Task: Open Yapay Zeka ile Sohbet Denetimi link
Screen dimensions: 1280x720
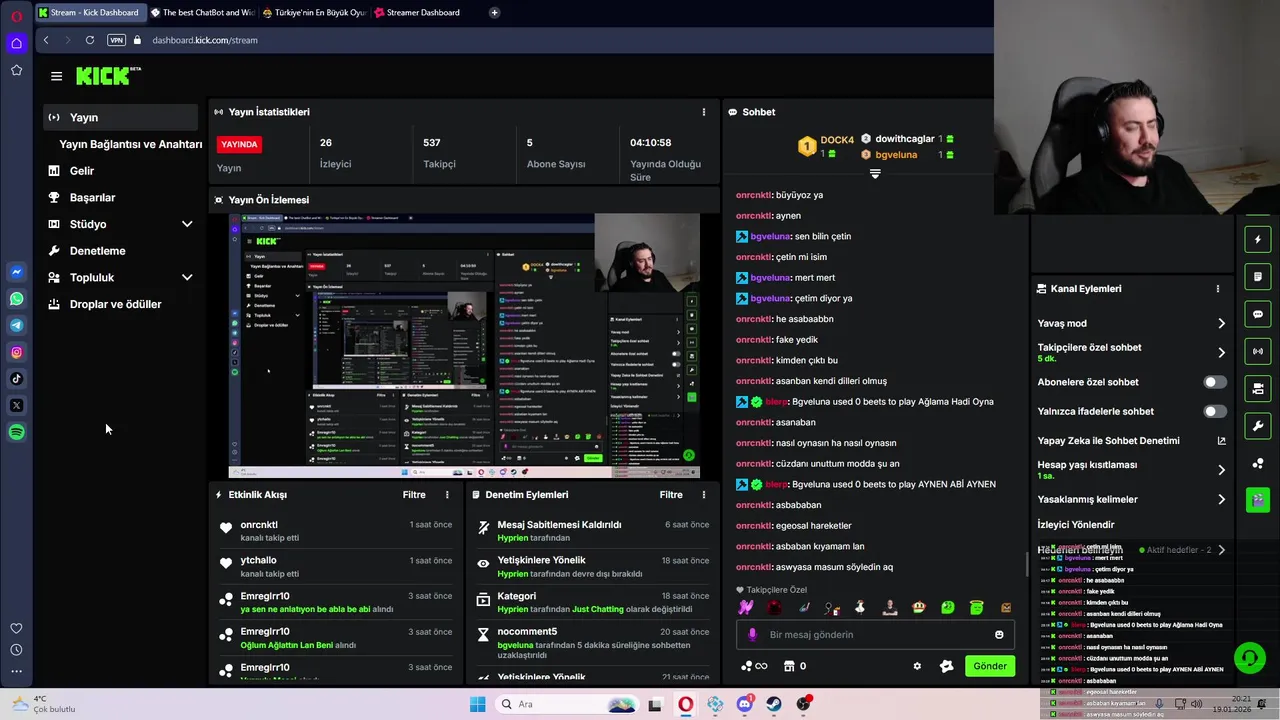Action: (x=1131, y=441)
